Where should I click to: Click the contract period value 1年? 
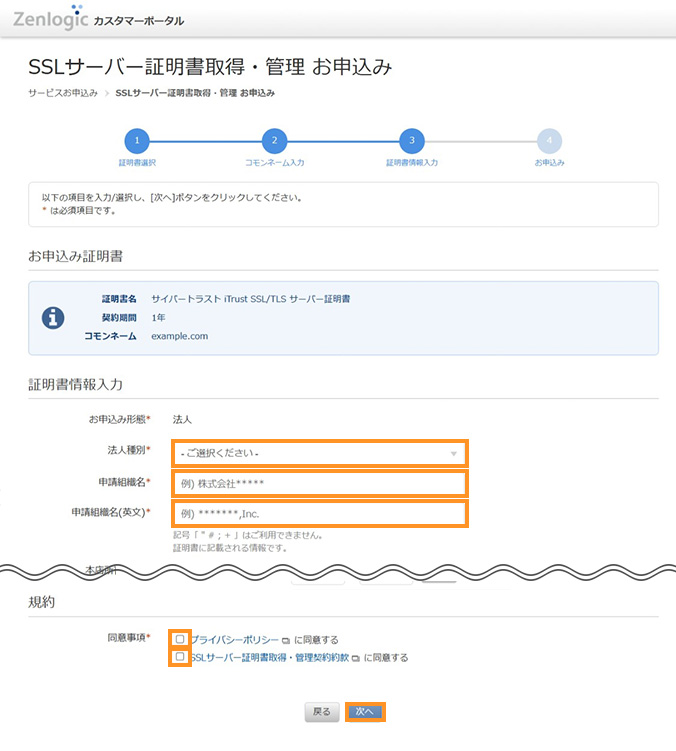(x=158, y=318)
